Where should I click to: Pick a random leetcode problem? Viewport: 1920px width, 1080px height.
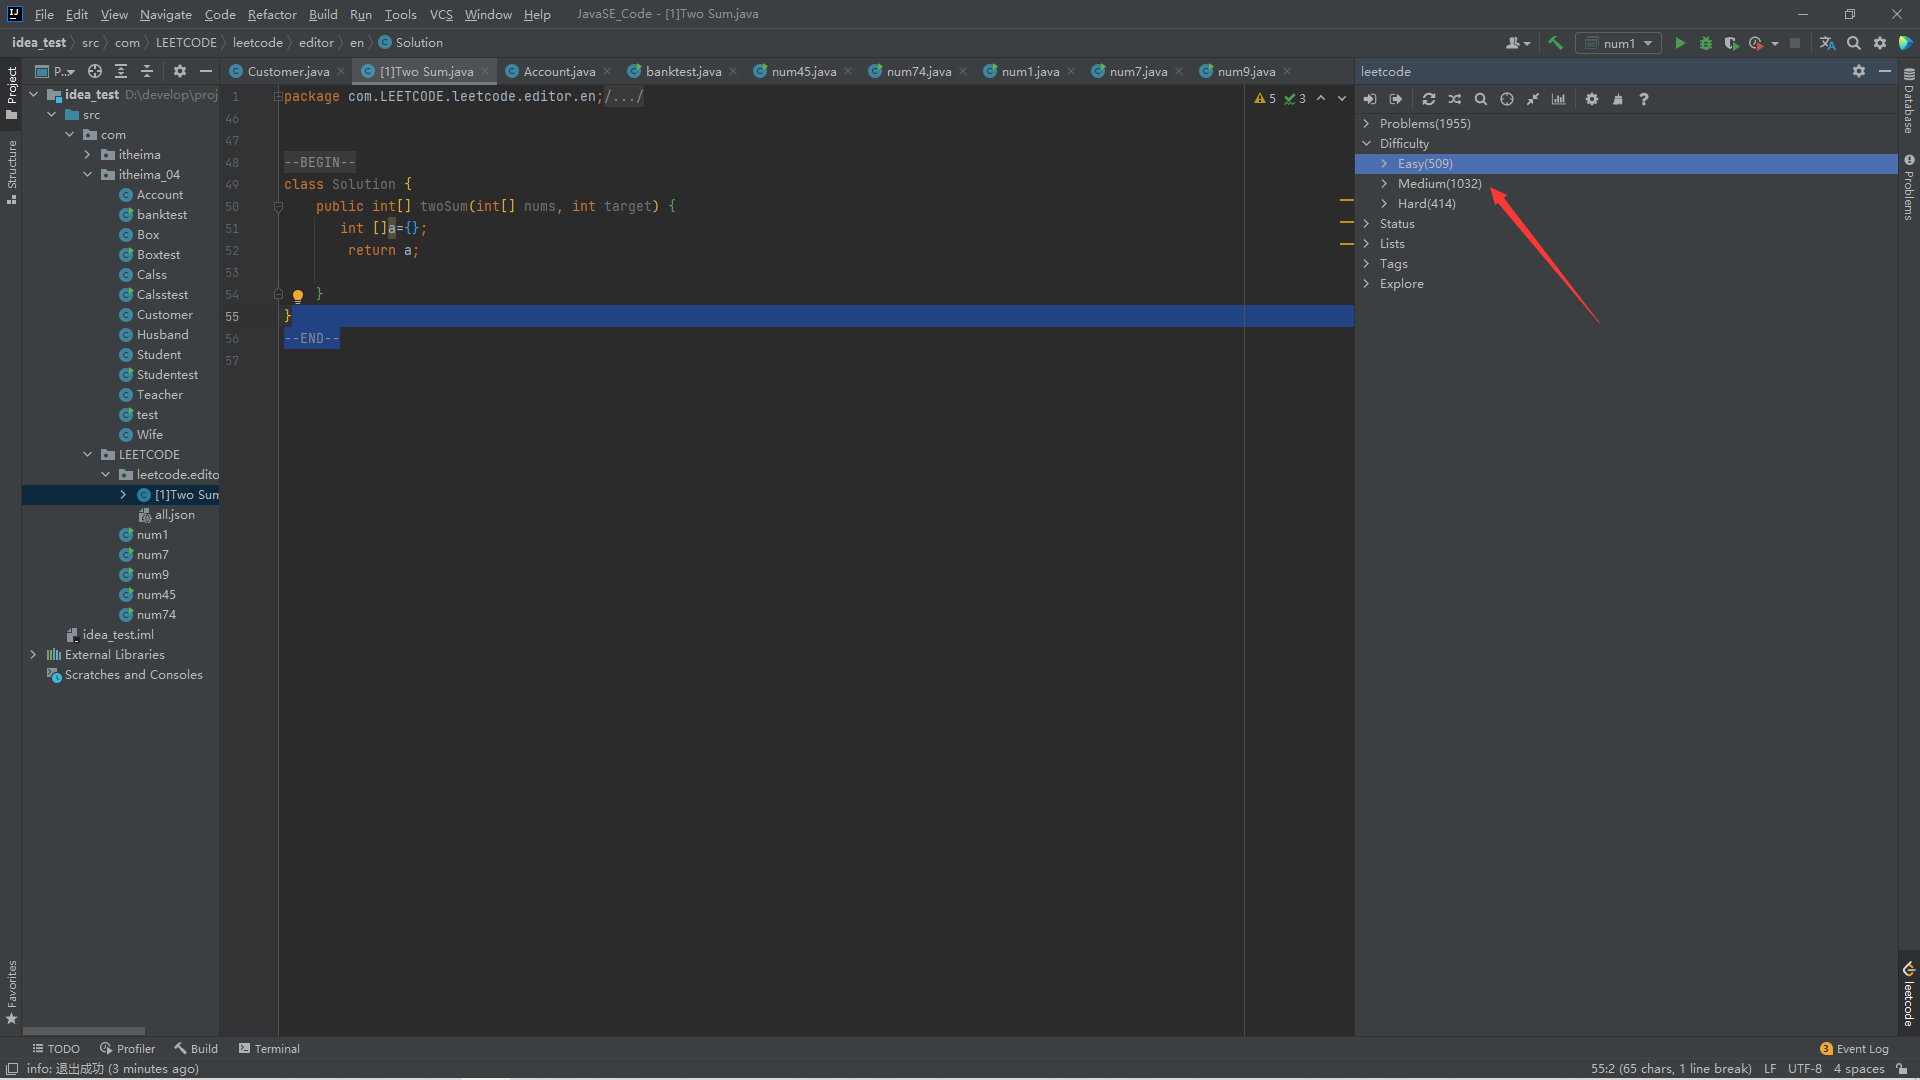pyautogui.click(x=1455, y=99)
